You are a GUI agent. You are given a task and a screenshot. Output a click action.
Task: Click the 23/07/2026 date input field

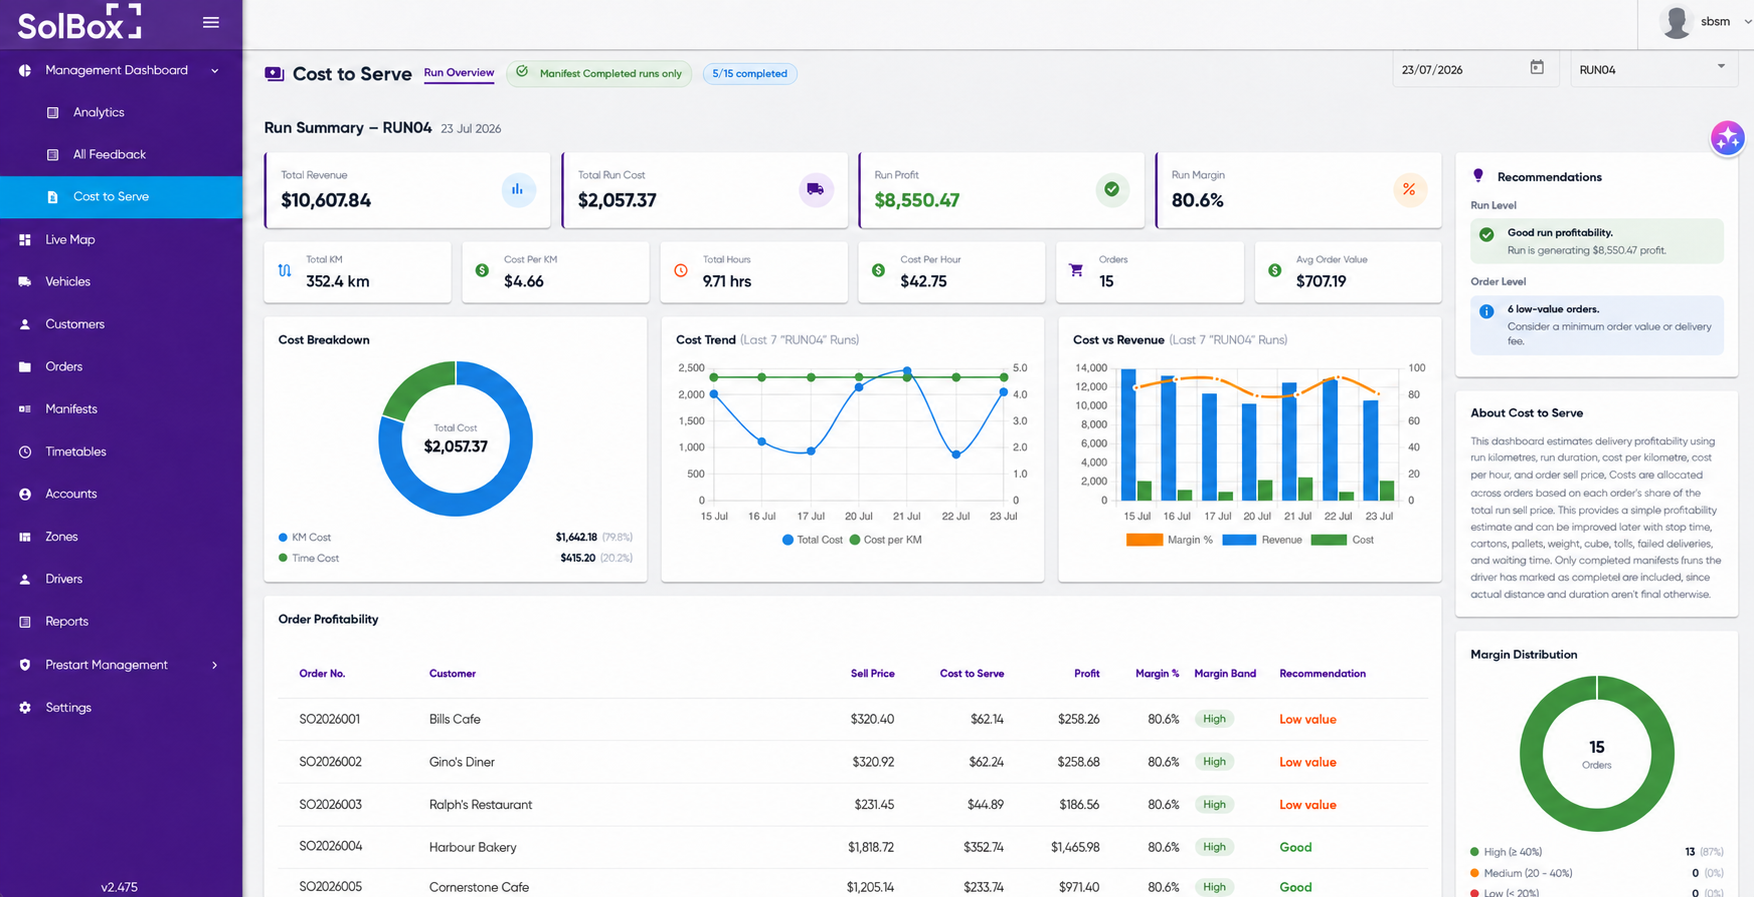pos(1462,69)
